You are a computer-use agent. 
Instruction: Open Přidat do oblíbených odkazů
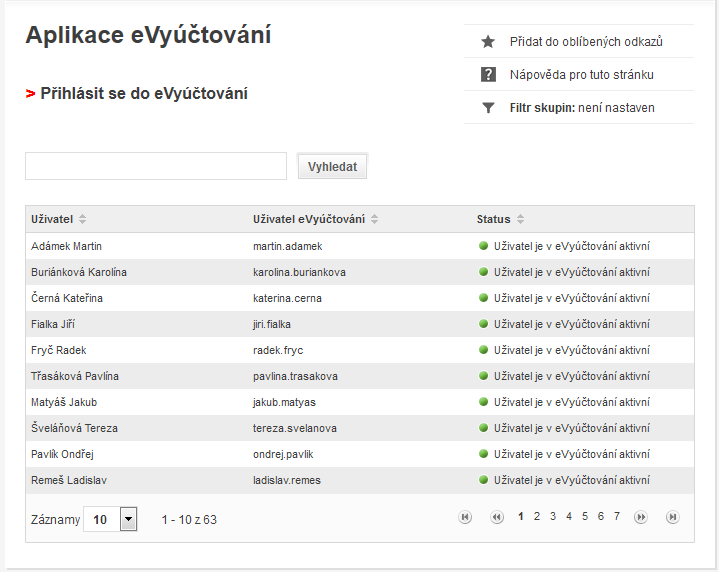click(586, 42)
